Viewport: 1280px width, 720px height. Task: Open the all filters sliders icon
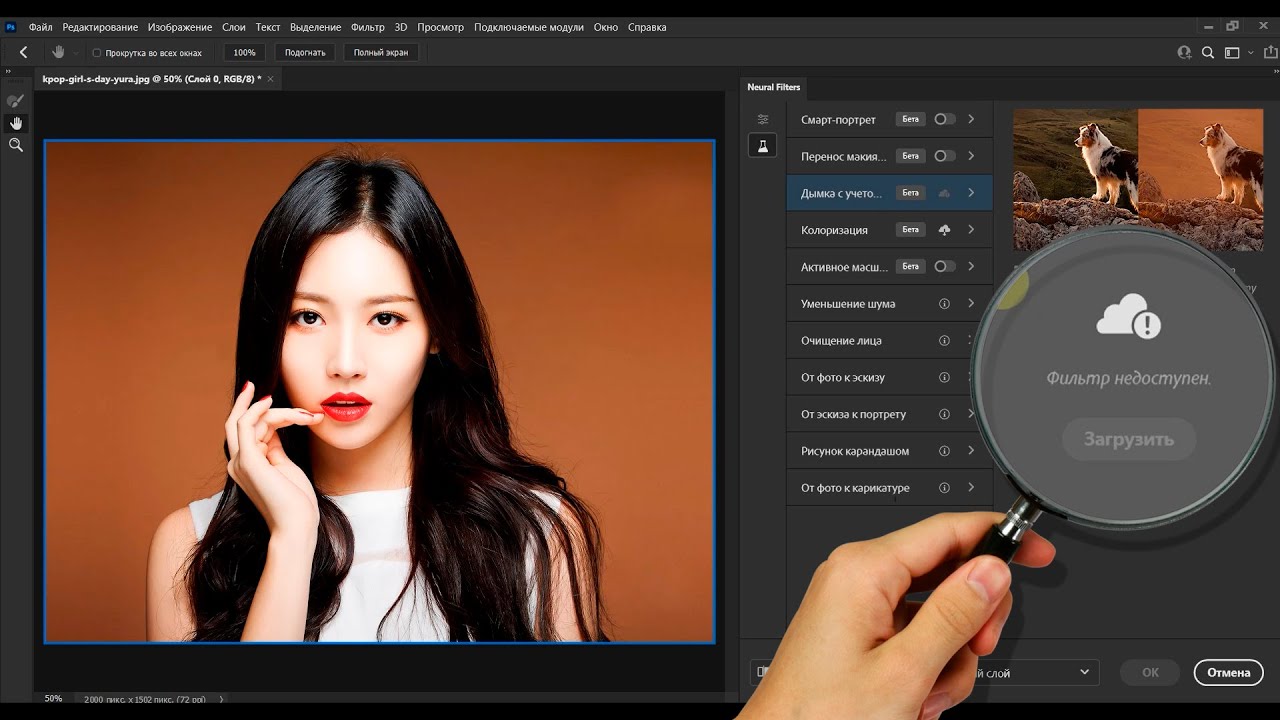(763, 119)
